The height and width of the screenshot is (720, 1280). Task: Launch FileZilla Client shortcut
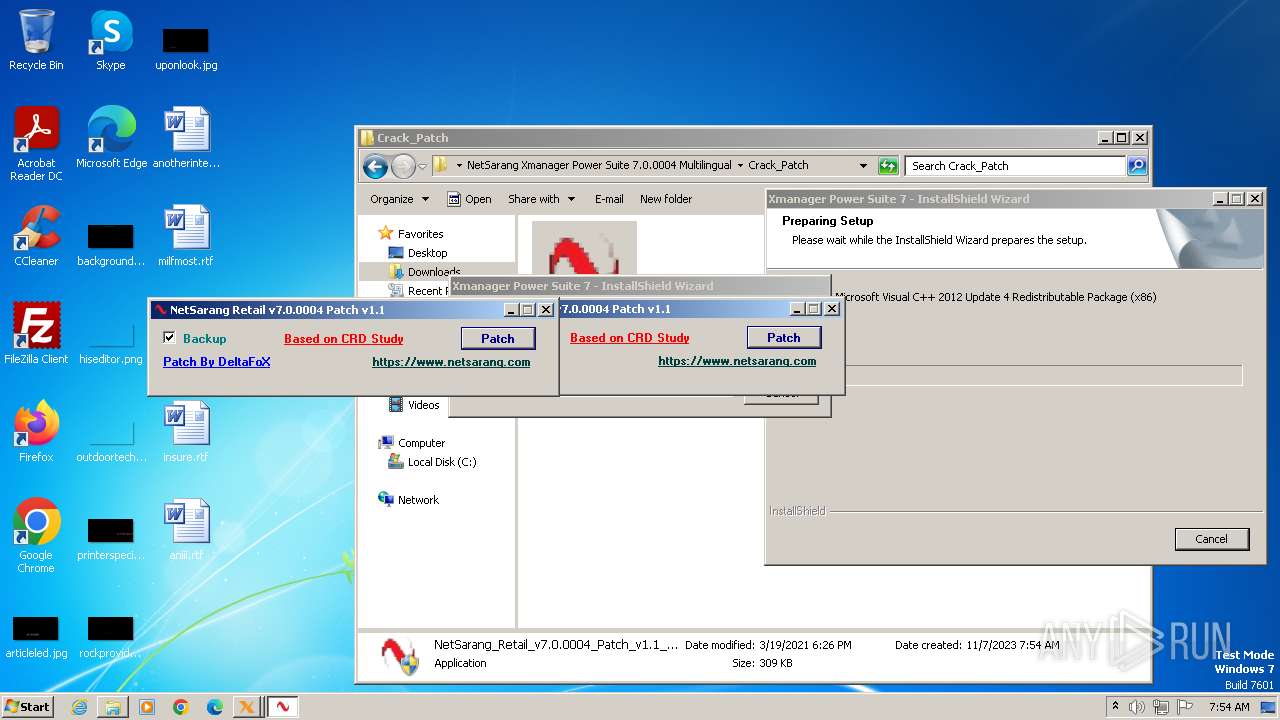click(36, 334)
